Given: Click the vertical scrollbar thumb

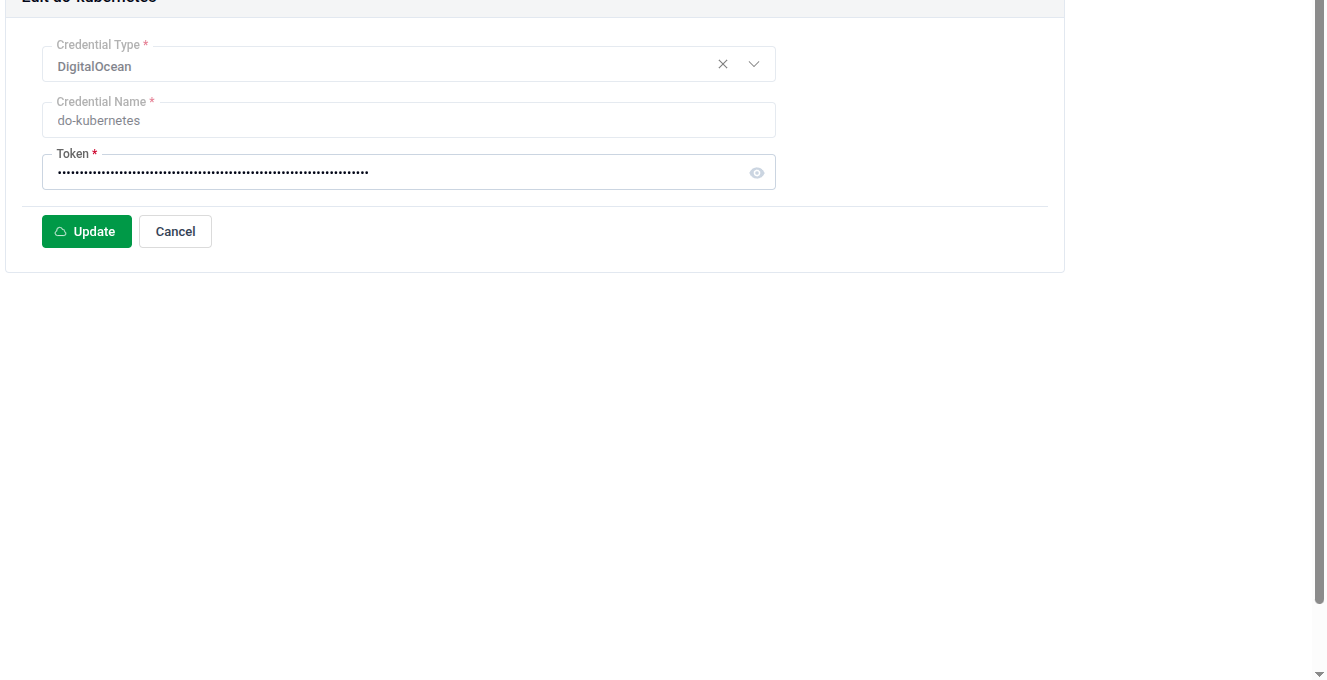Looking at the screenshot, I should click(1319, 301).
